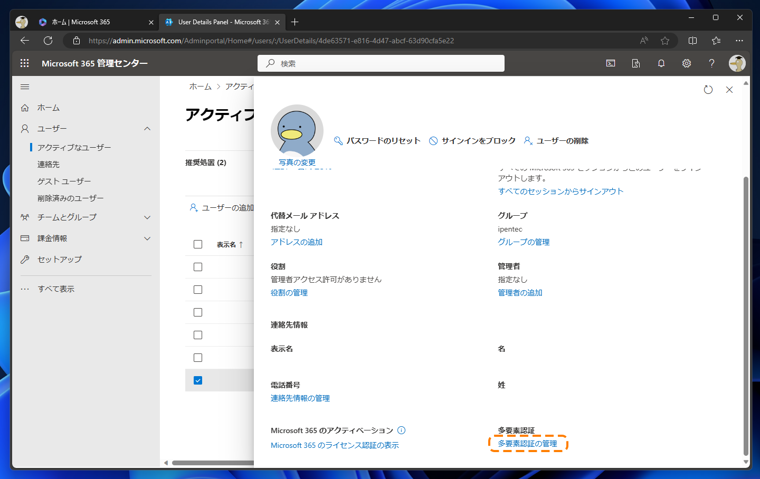
Task: Close the user details panel
Action: 729,90
